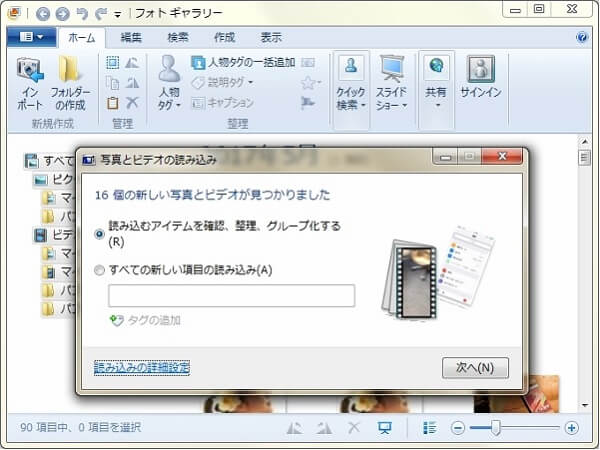The image size is (600, 450).
Task: Click the vertical scrollbar down arrow
Action: (x=584, y=405)
